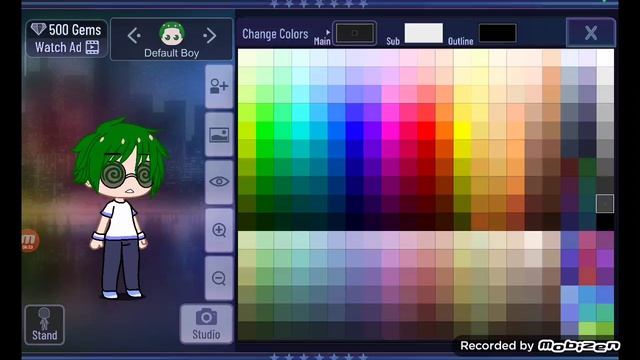Click the Change Colors title text
This screenshot has height=360, width=640.
(275, 34)
